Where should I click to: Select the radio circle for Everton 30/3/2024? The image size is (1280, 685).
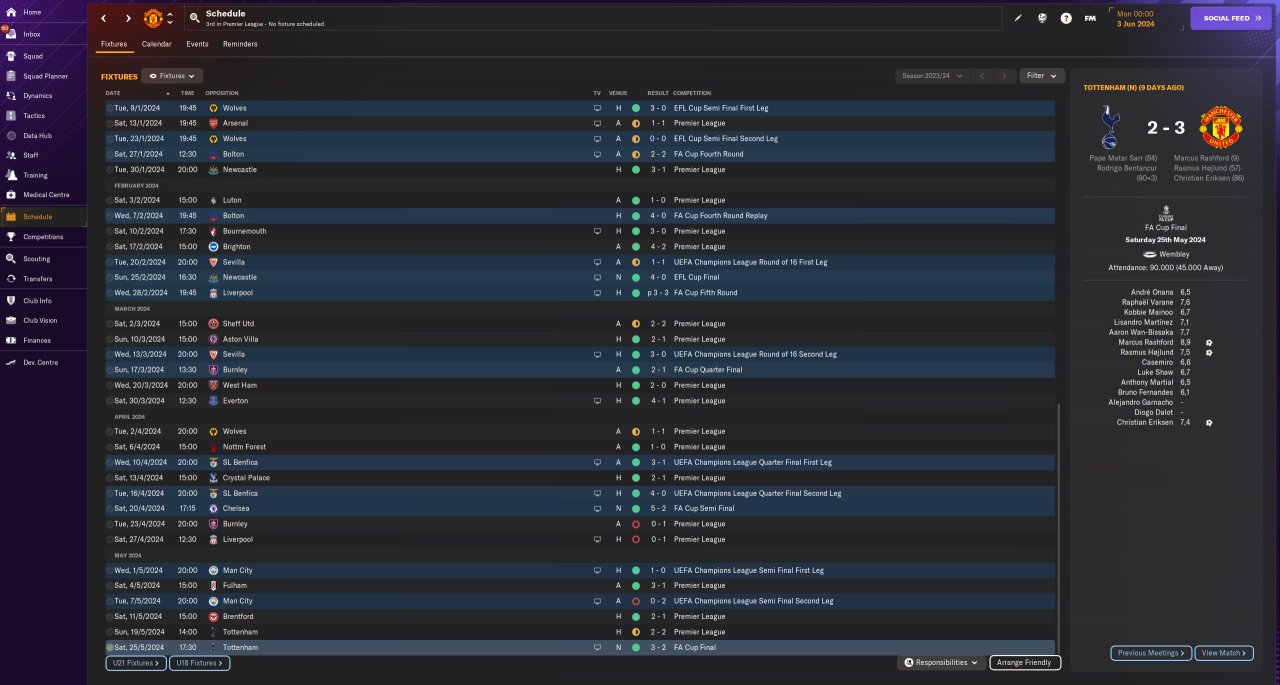(110, 401)
